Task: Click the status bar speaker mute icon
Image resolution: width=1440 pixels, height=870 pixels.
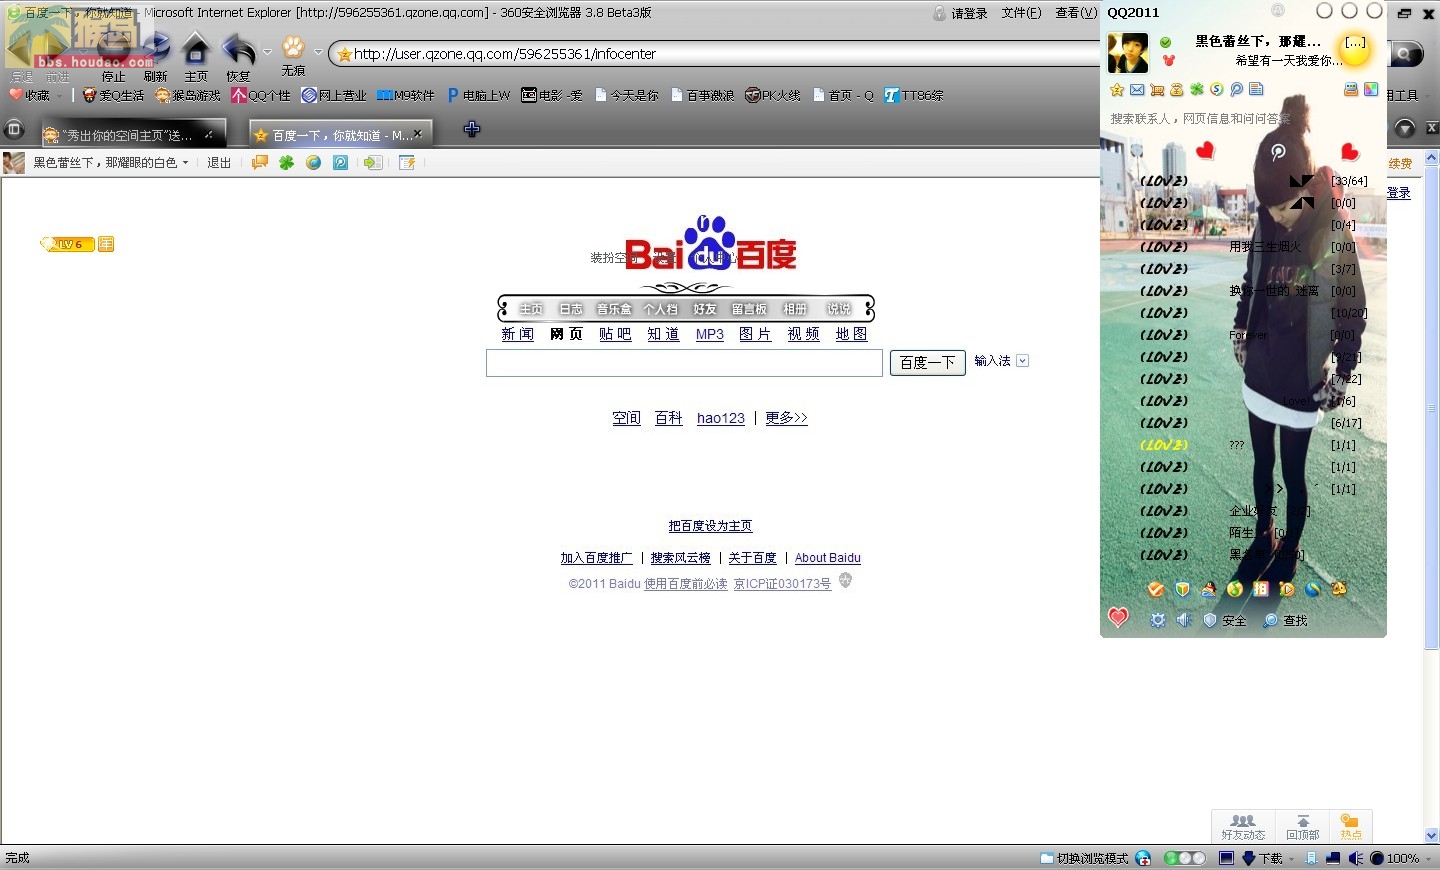Action: coord(1355,858)
